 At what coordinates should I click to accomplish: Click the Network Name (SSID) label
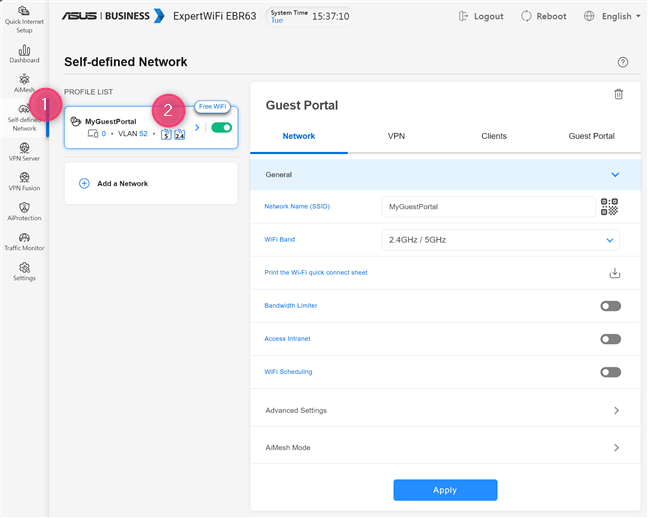coord(297,206)
